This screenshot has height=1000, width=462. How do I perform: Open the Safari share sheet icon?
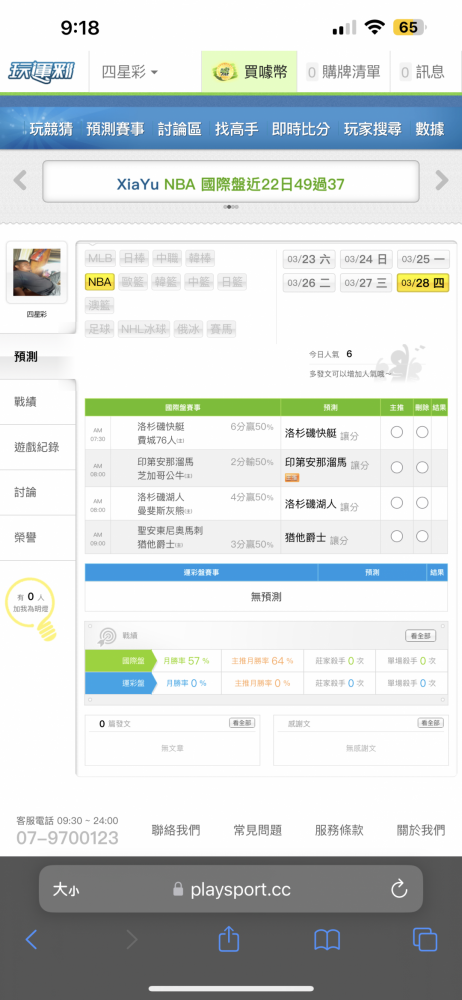[x=228, y=939]
